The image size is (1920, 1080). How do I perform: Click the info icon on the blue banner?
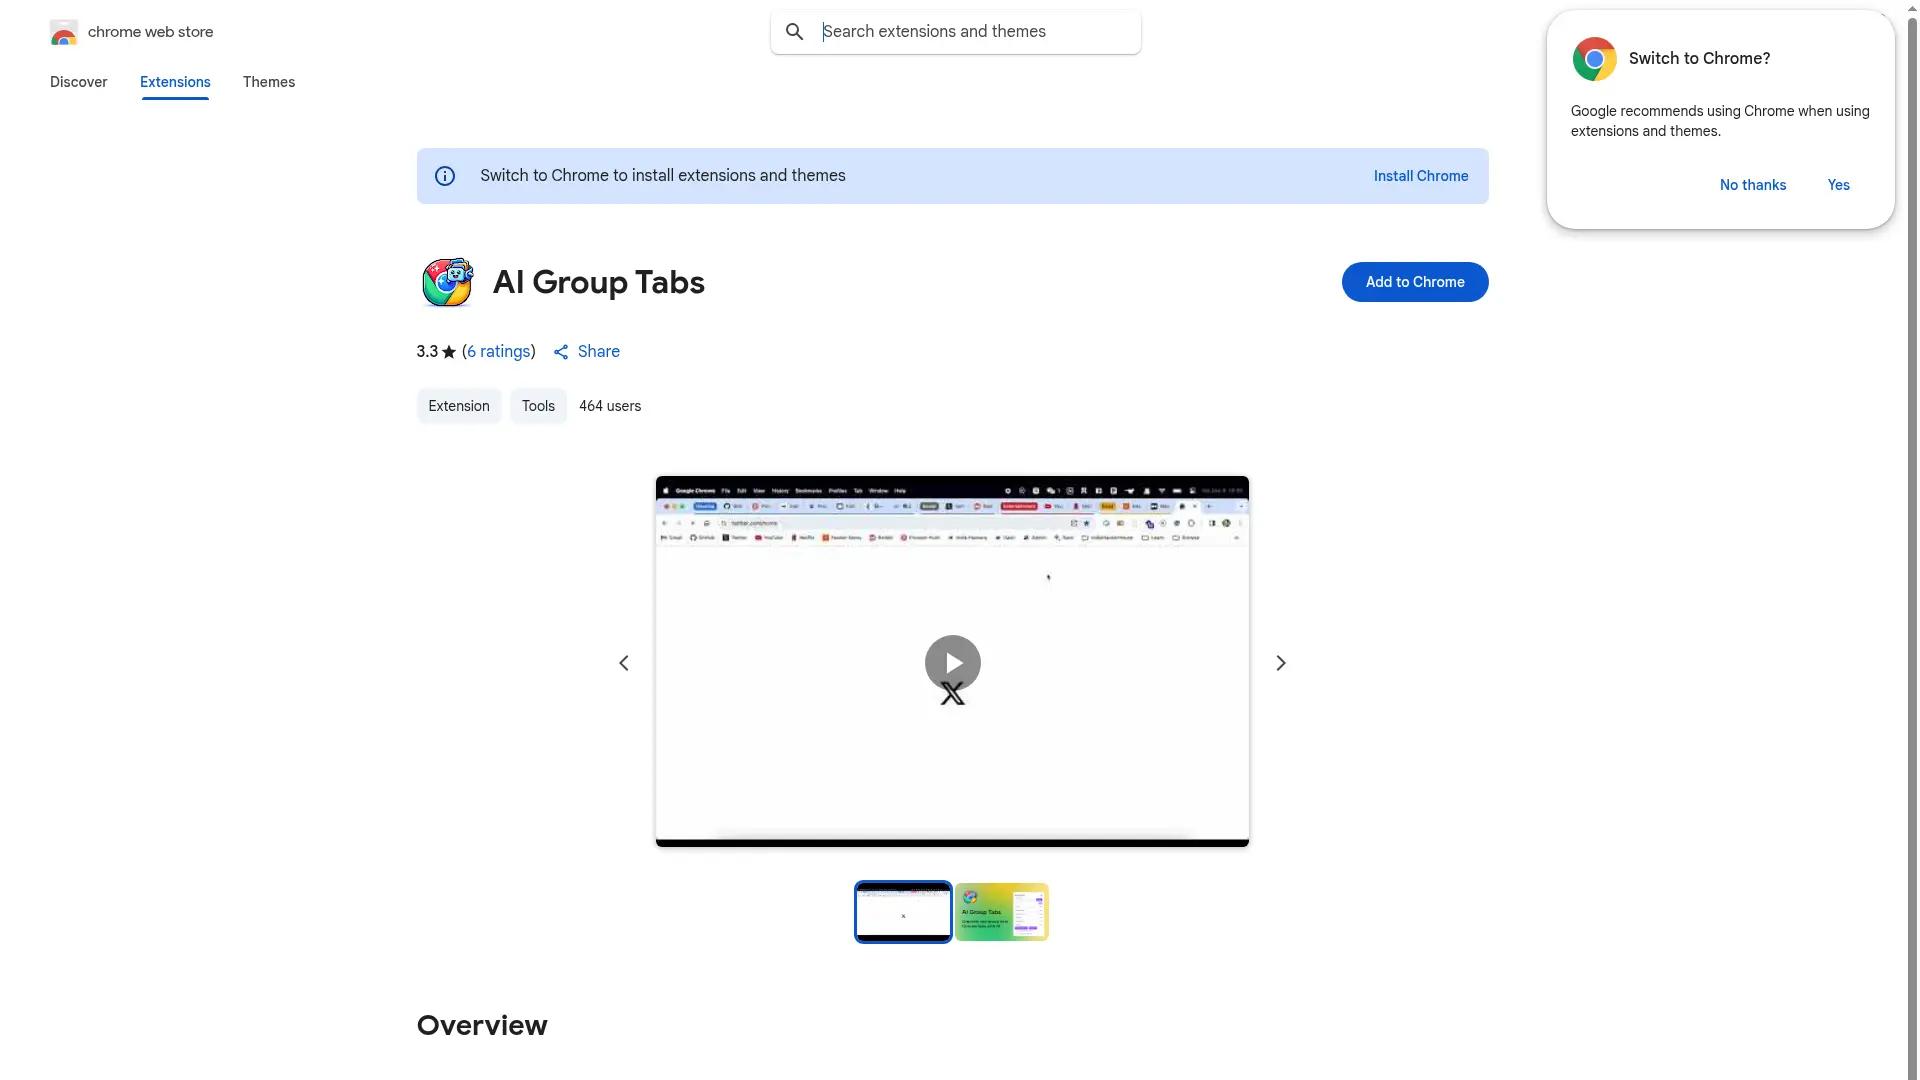tap(444, 175)
